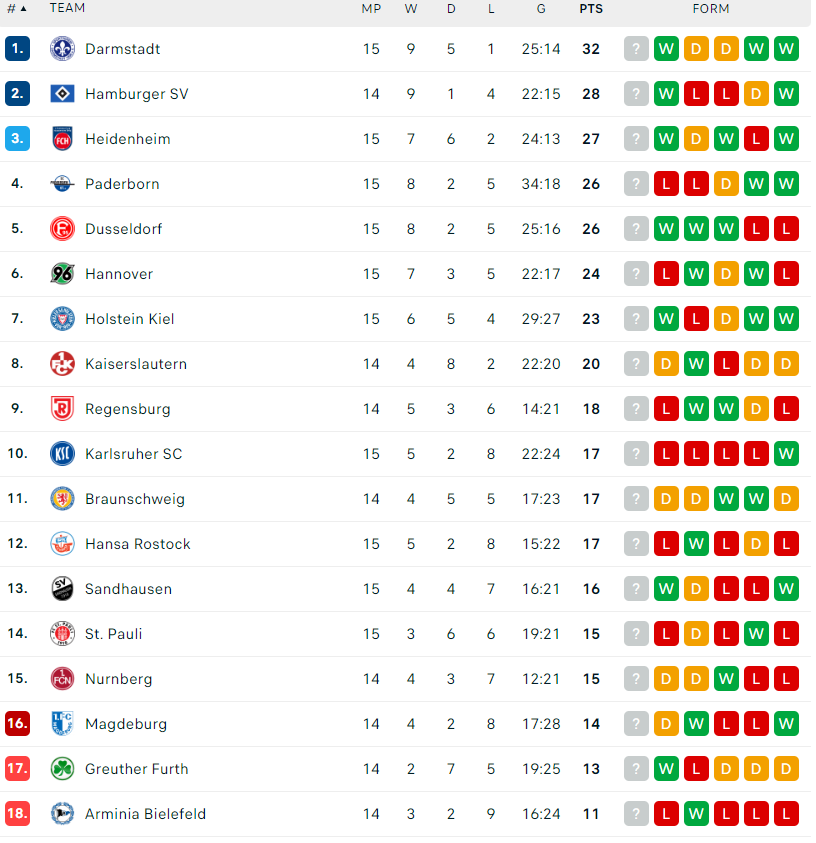The image size is (816, 843).
Task: Sort table by MP column header
Action: (371, 9)
